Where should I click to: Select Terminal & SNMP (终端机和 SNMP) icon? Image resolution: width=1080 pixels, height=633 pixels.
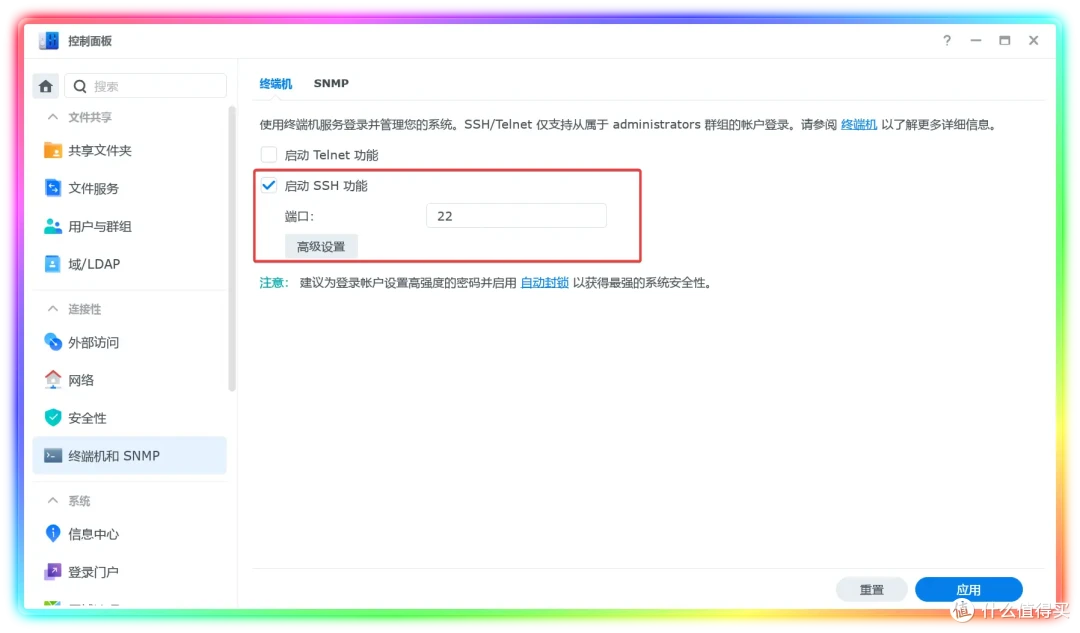(x=52, y=455)
